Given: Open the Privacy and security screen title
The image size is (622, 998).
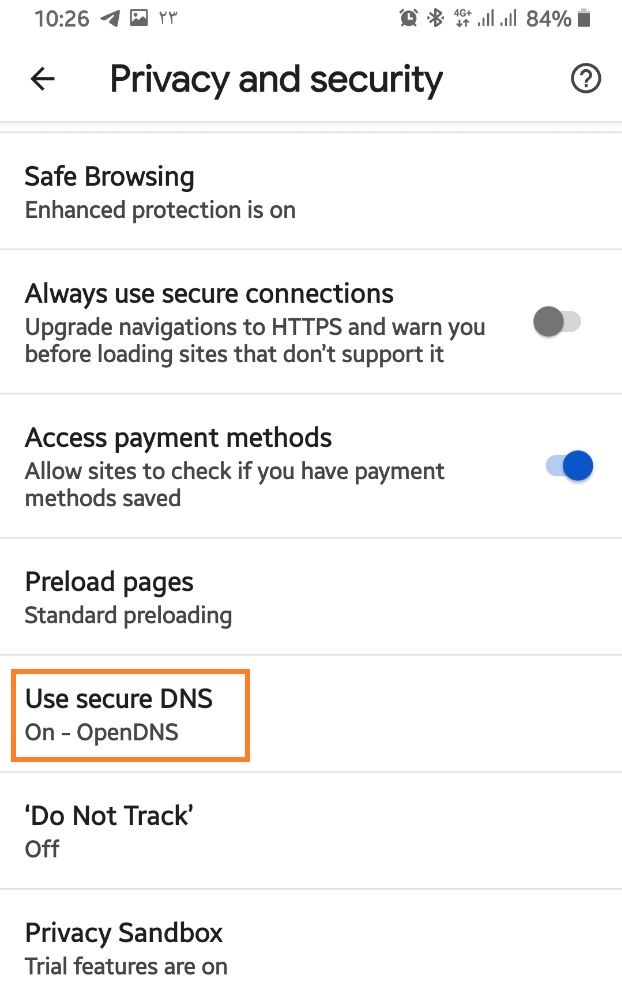Looking at the screenshot, I should point(276,79).
